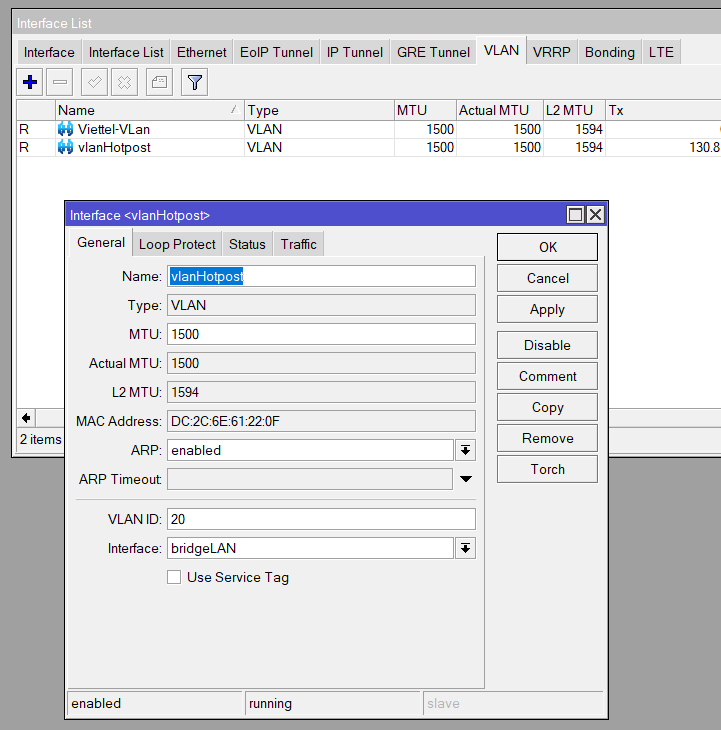The width and height of the screenshot is (721, 730).
Task: Switch to the Loop Protect tab
Action: [177, 244]
